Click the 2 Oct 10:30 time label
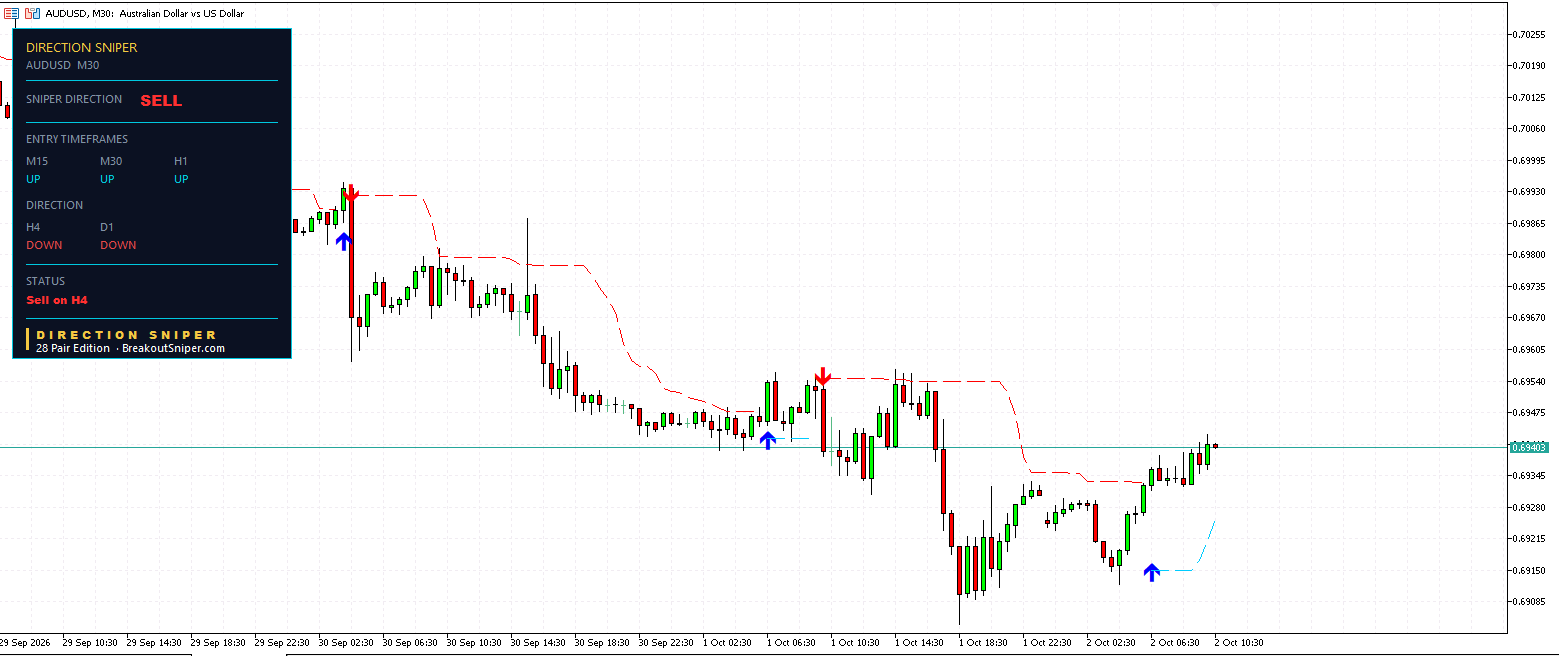 pos(1239,643)
